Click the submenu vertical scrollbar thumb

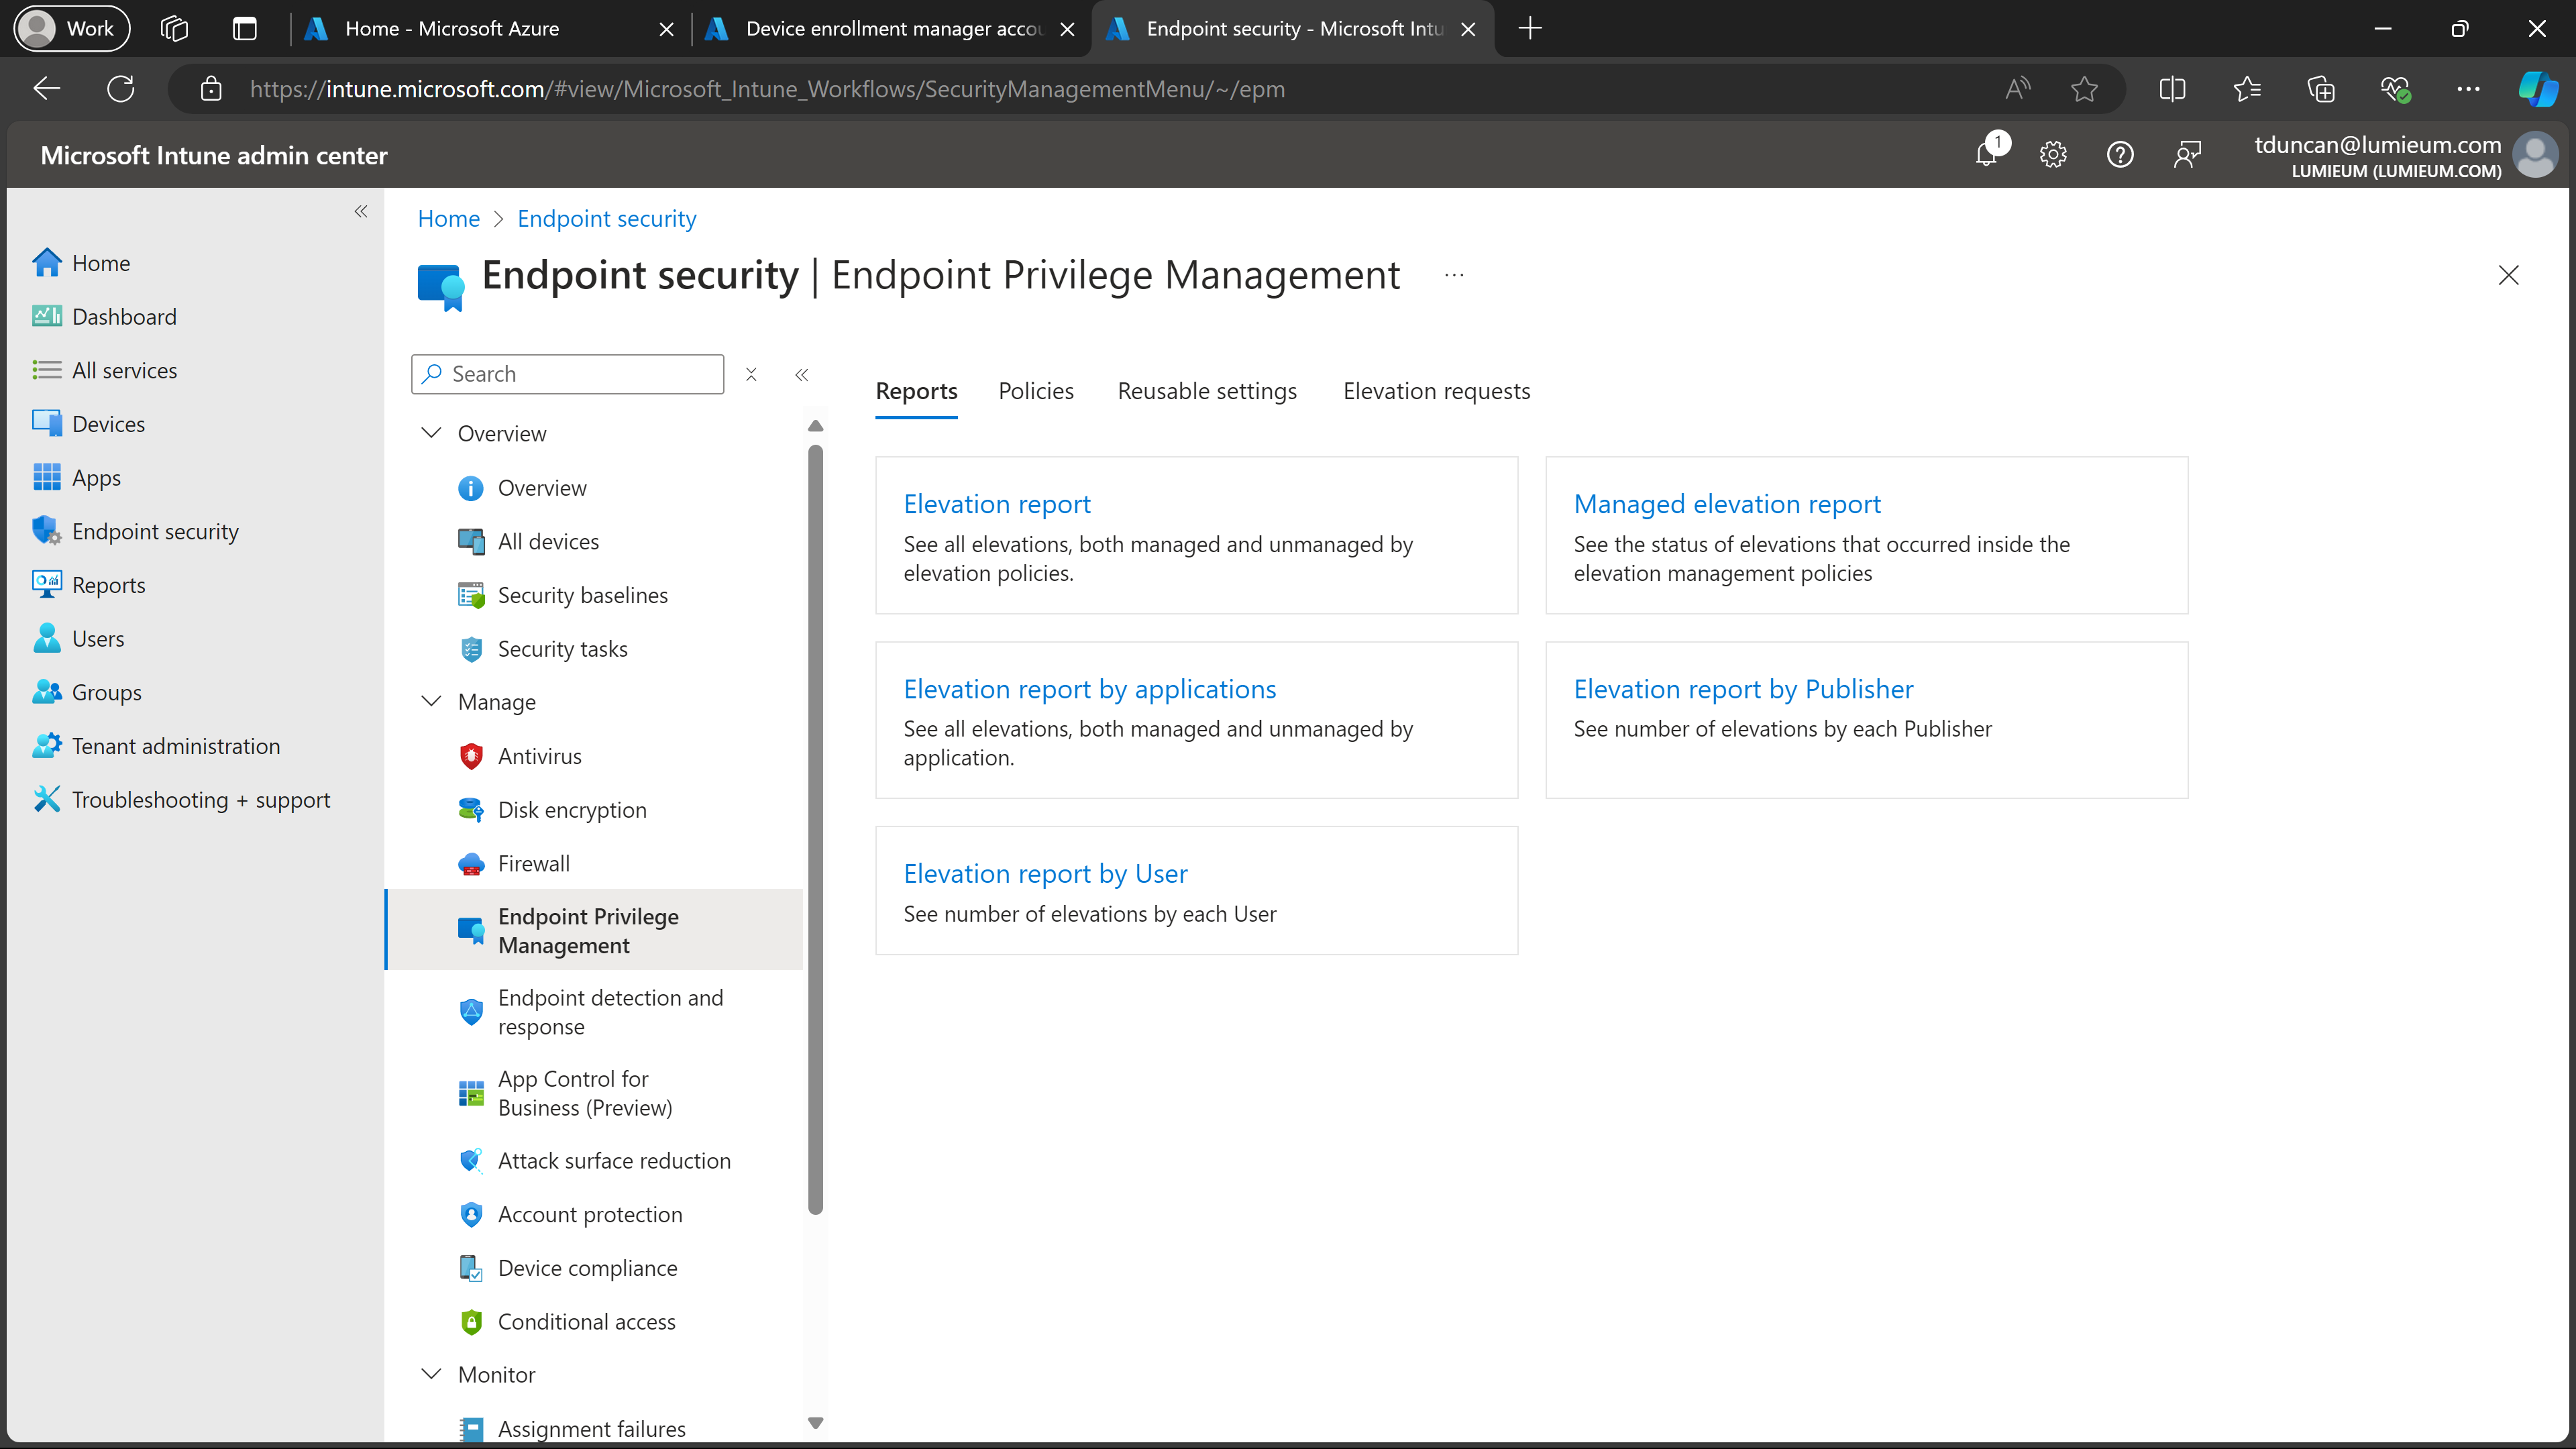click(x=815, y=830)
